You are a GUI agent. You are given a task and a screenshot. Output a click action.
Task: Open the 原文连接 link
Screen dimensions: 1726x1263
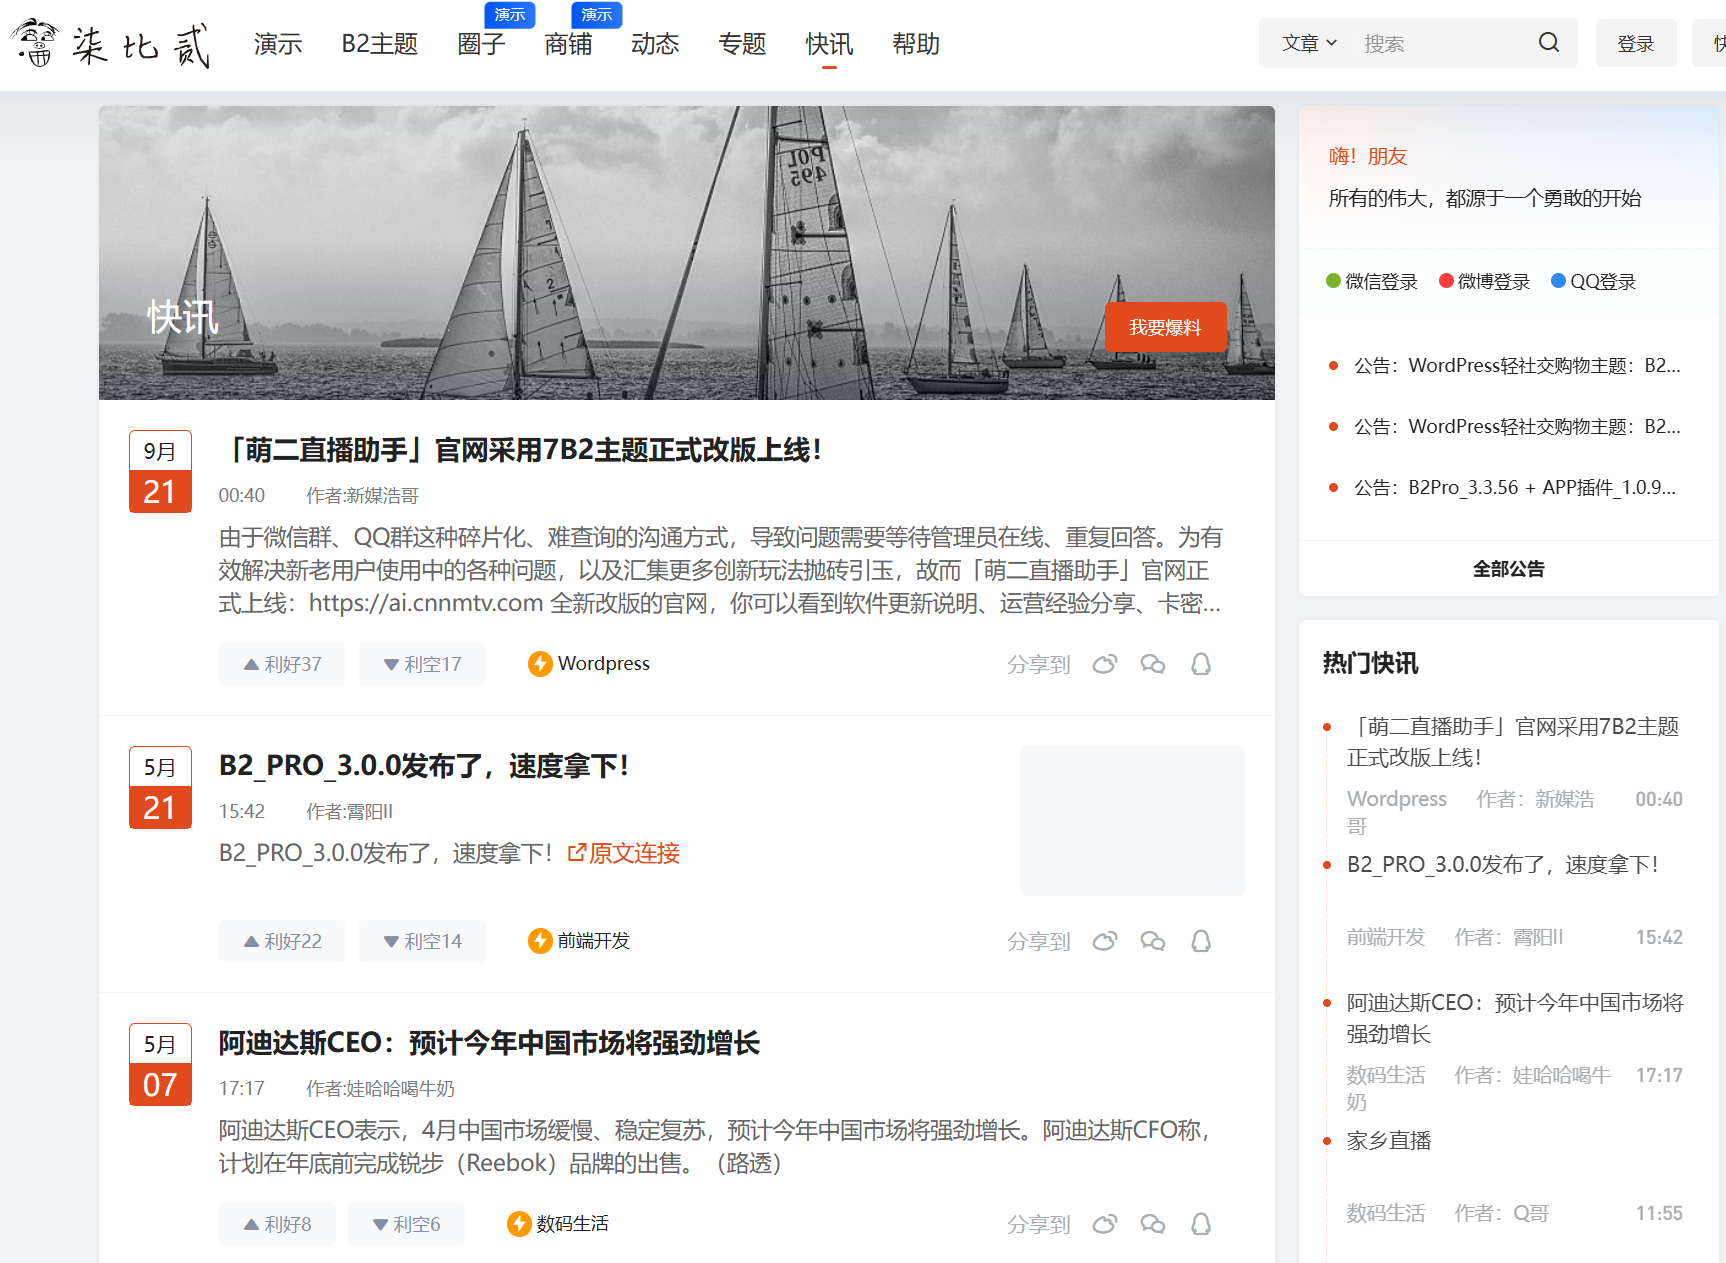(634, 853)
